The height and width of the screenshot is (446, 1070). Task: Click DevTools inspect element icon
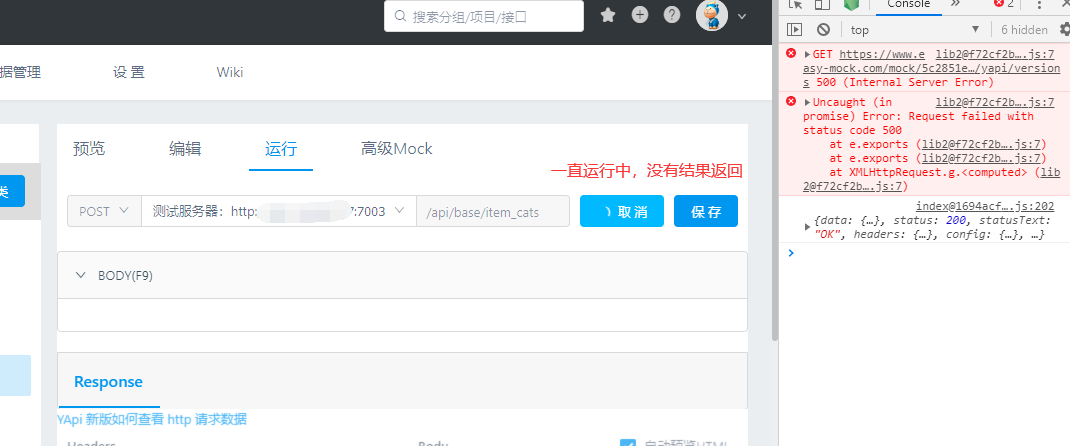(x=795, y=4)
